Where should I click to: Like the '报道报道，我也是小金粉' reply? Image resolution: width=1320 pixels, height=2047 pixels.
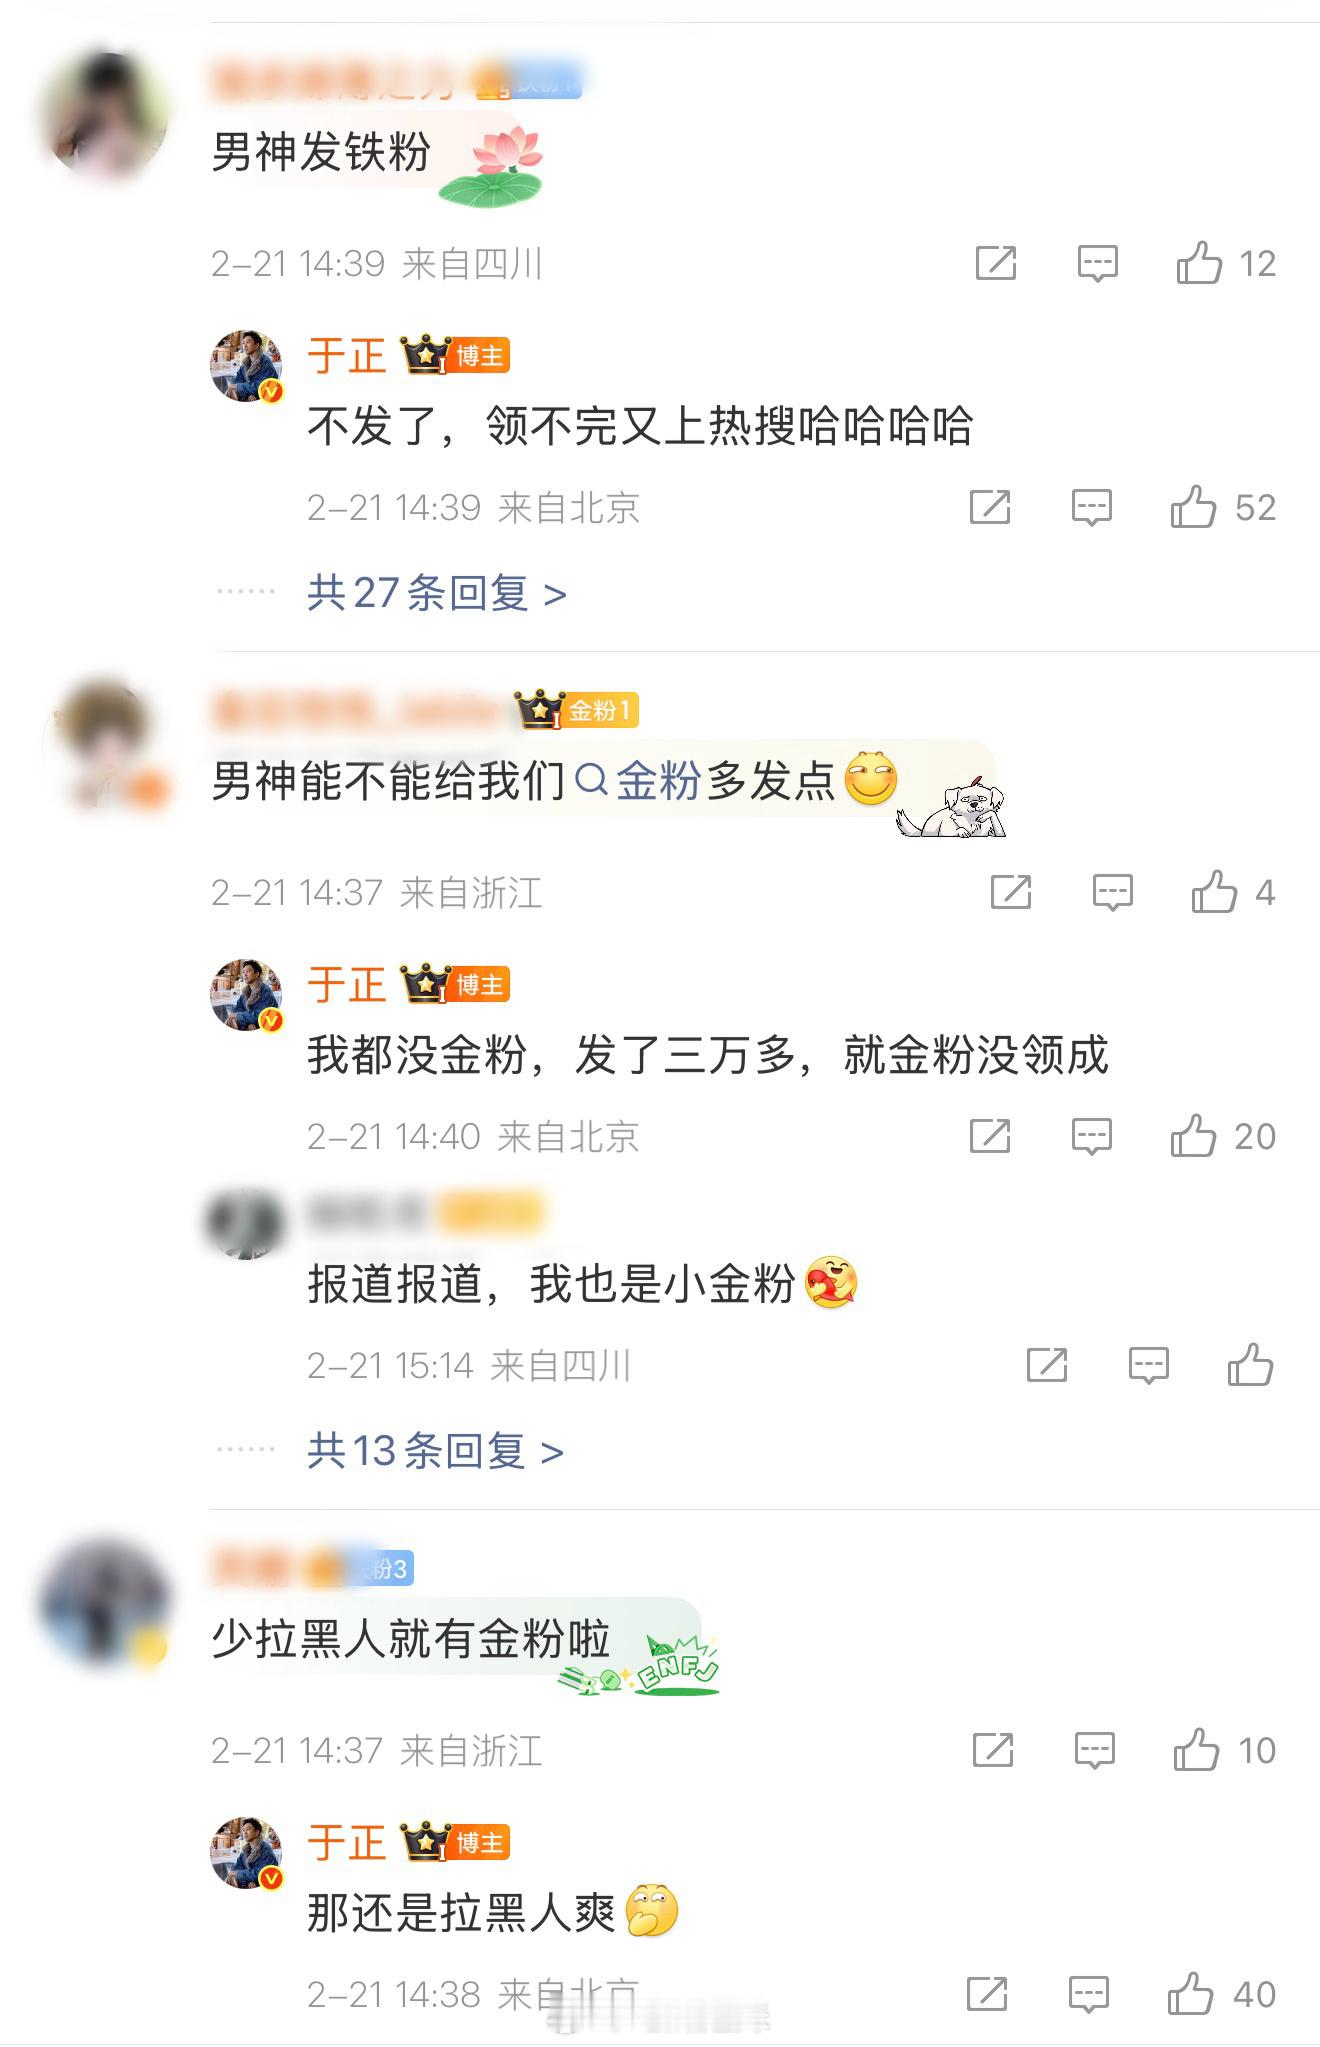(1250, 1365)
